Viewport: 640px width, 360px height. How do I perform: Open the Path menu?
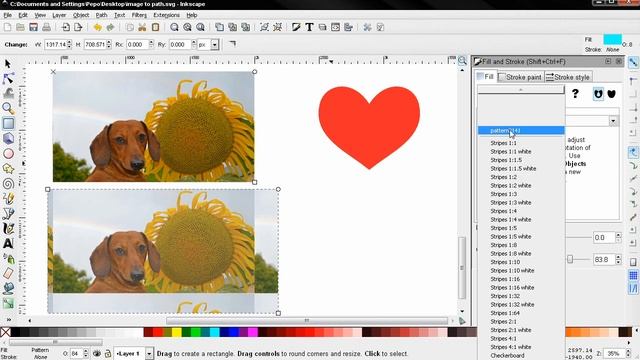[101, 15]
